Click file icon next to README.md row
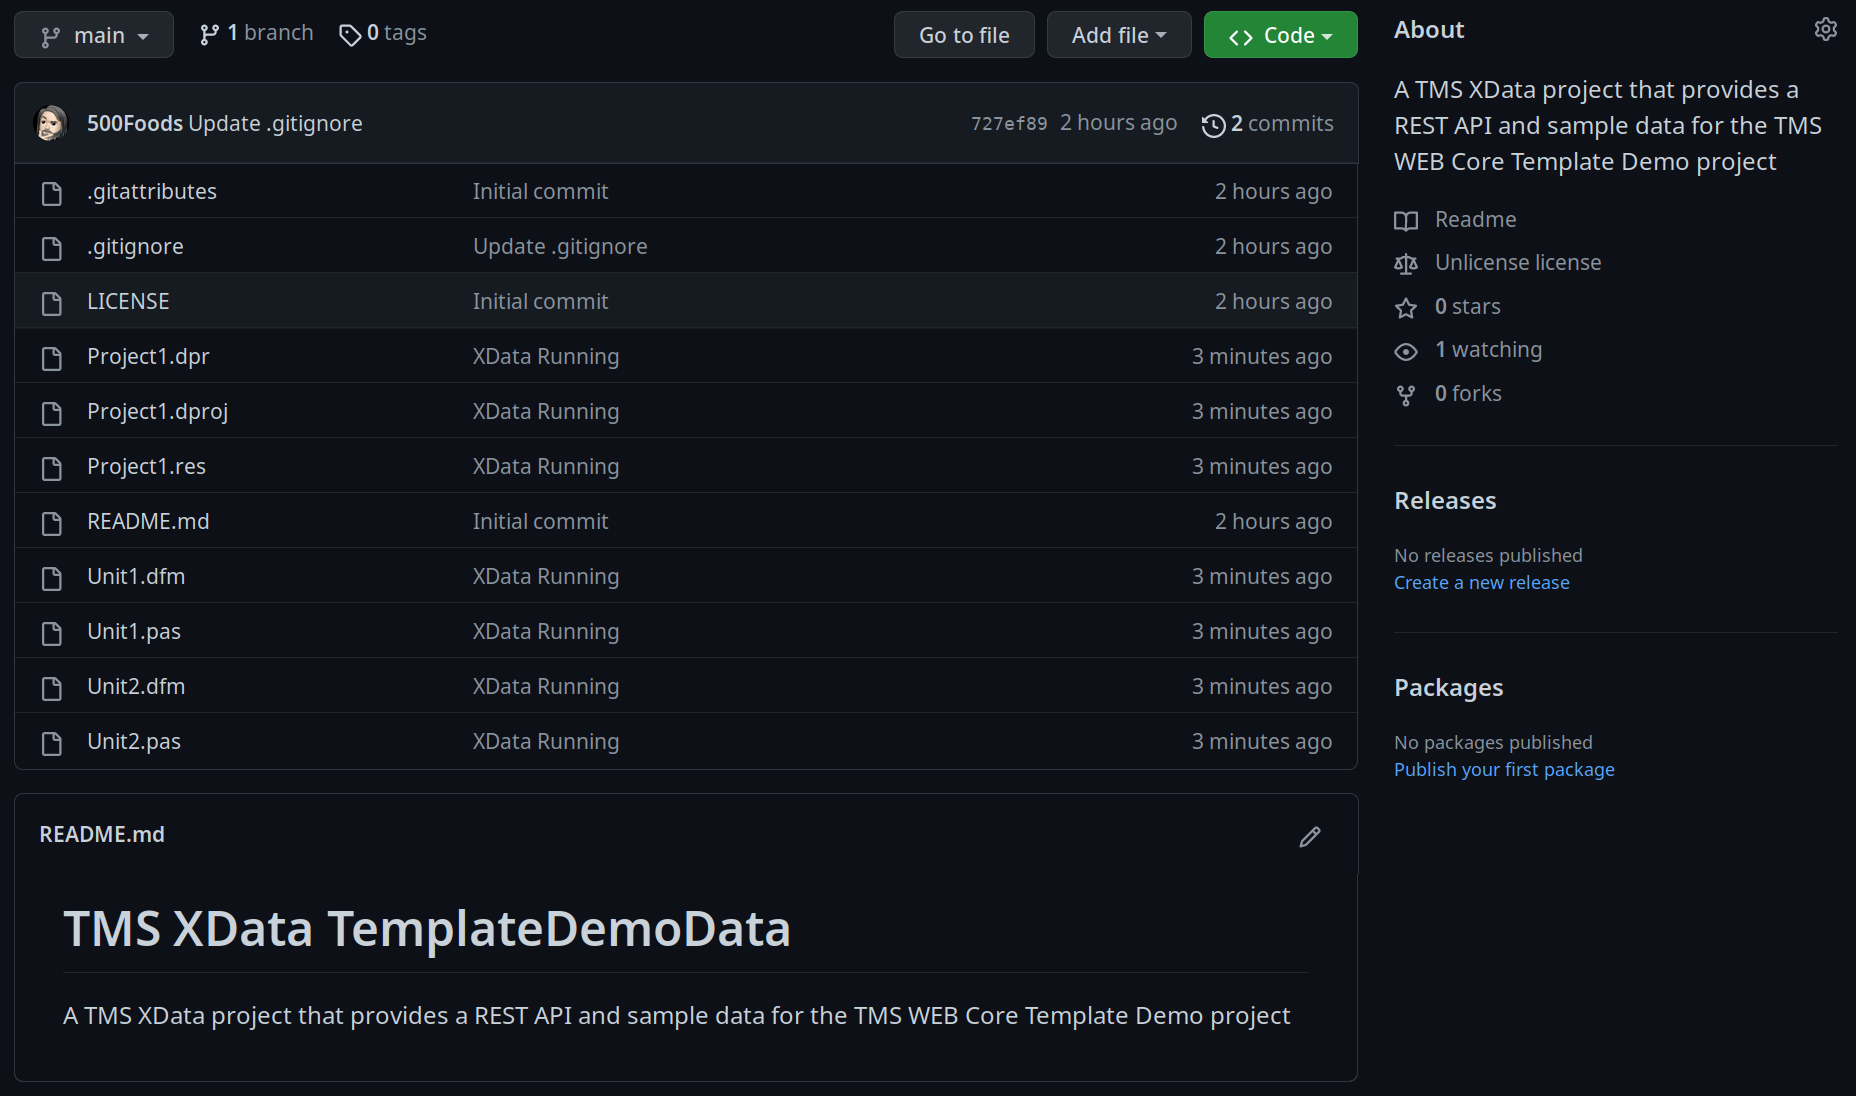Viewport: 1856px width, 1096px height. click(52, 523)
